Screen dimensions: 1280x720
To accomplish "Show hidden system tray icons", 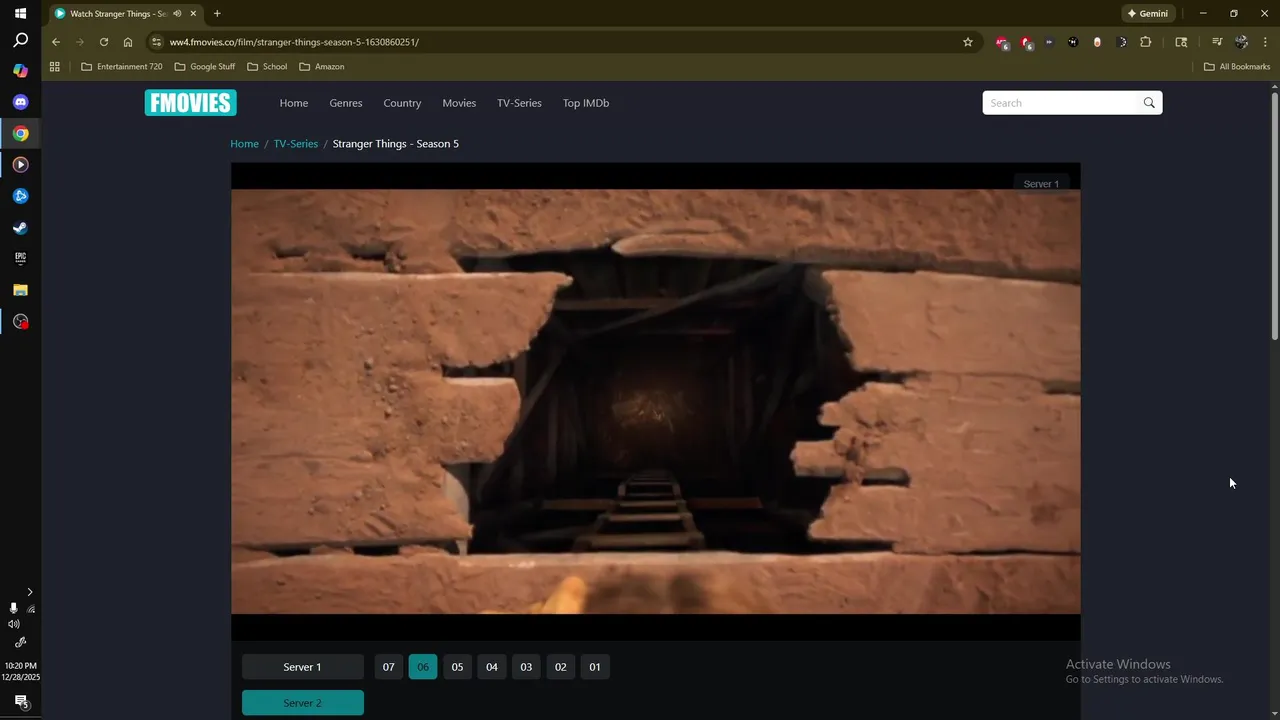I will pyautogui.click(x=29, y=592).
